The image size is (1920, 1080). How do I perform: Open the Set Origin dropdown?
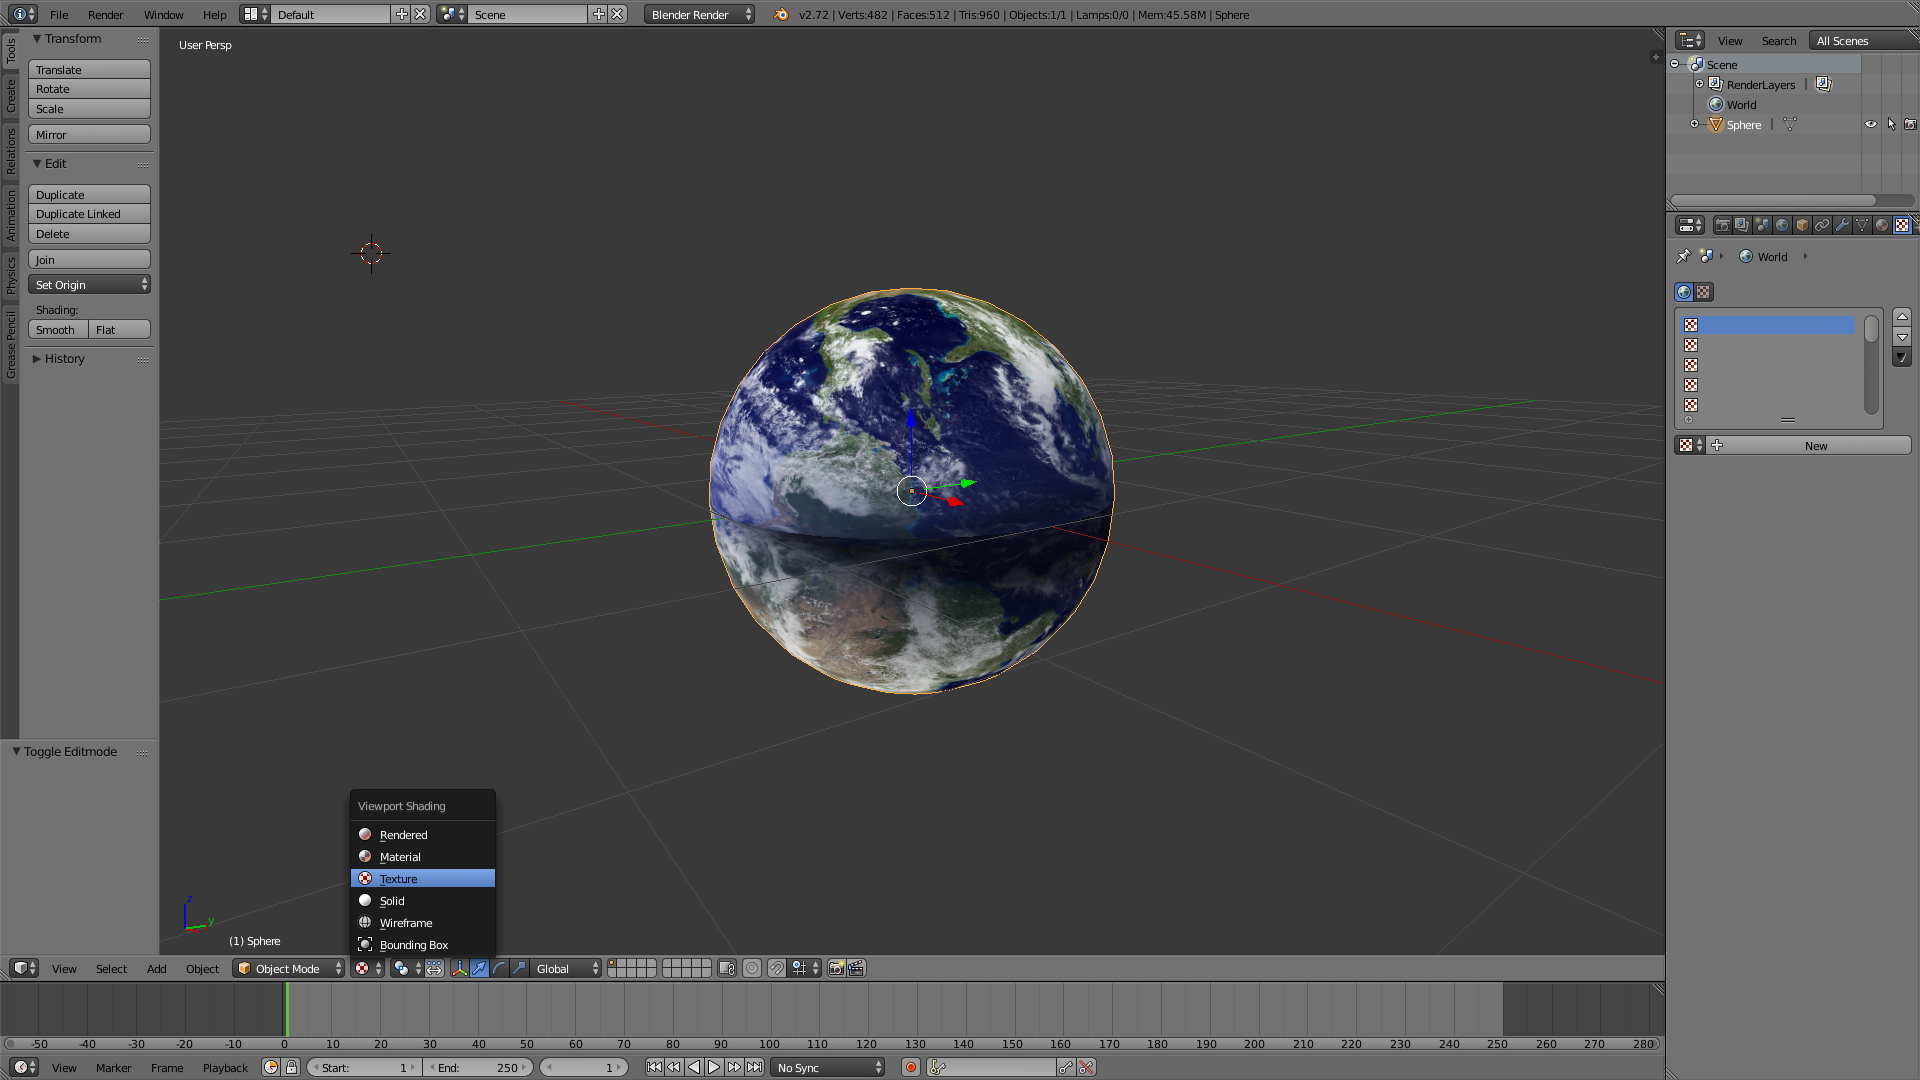[x=89, y=285]
